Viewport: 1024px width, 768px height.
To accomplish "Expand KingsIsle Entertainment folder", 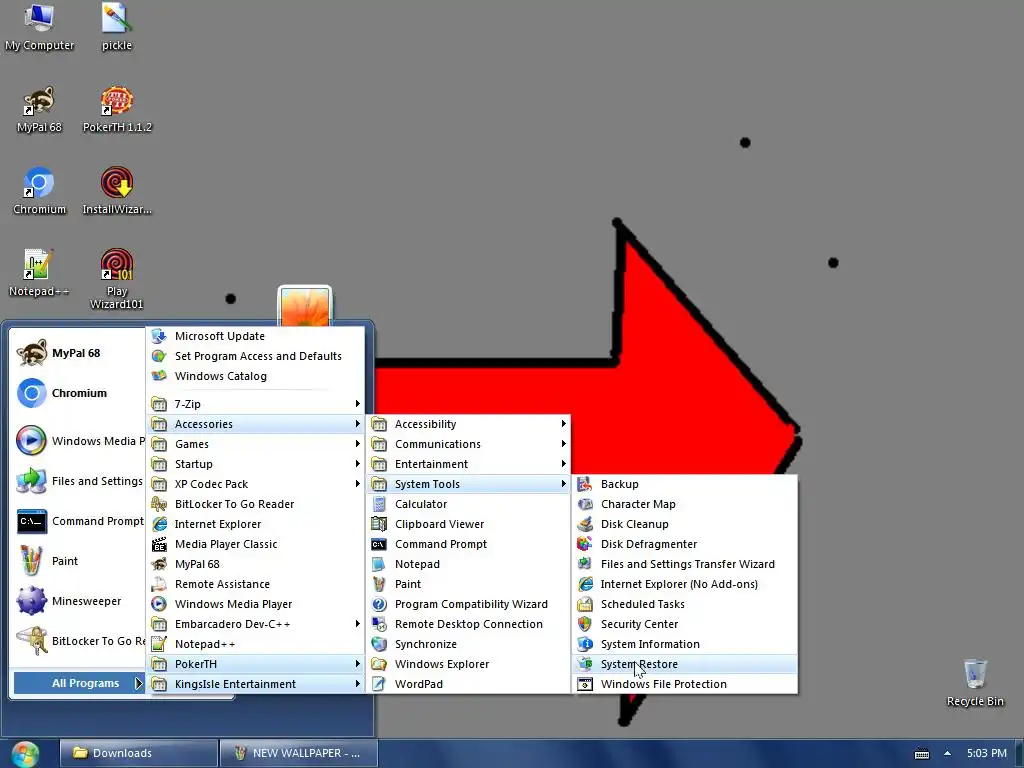I will (255, 684).
